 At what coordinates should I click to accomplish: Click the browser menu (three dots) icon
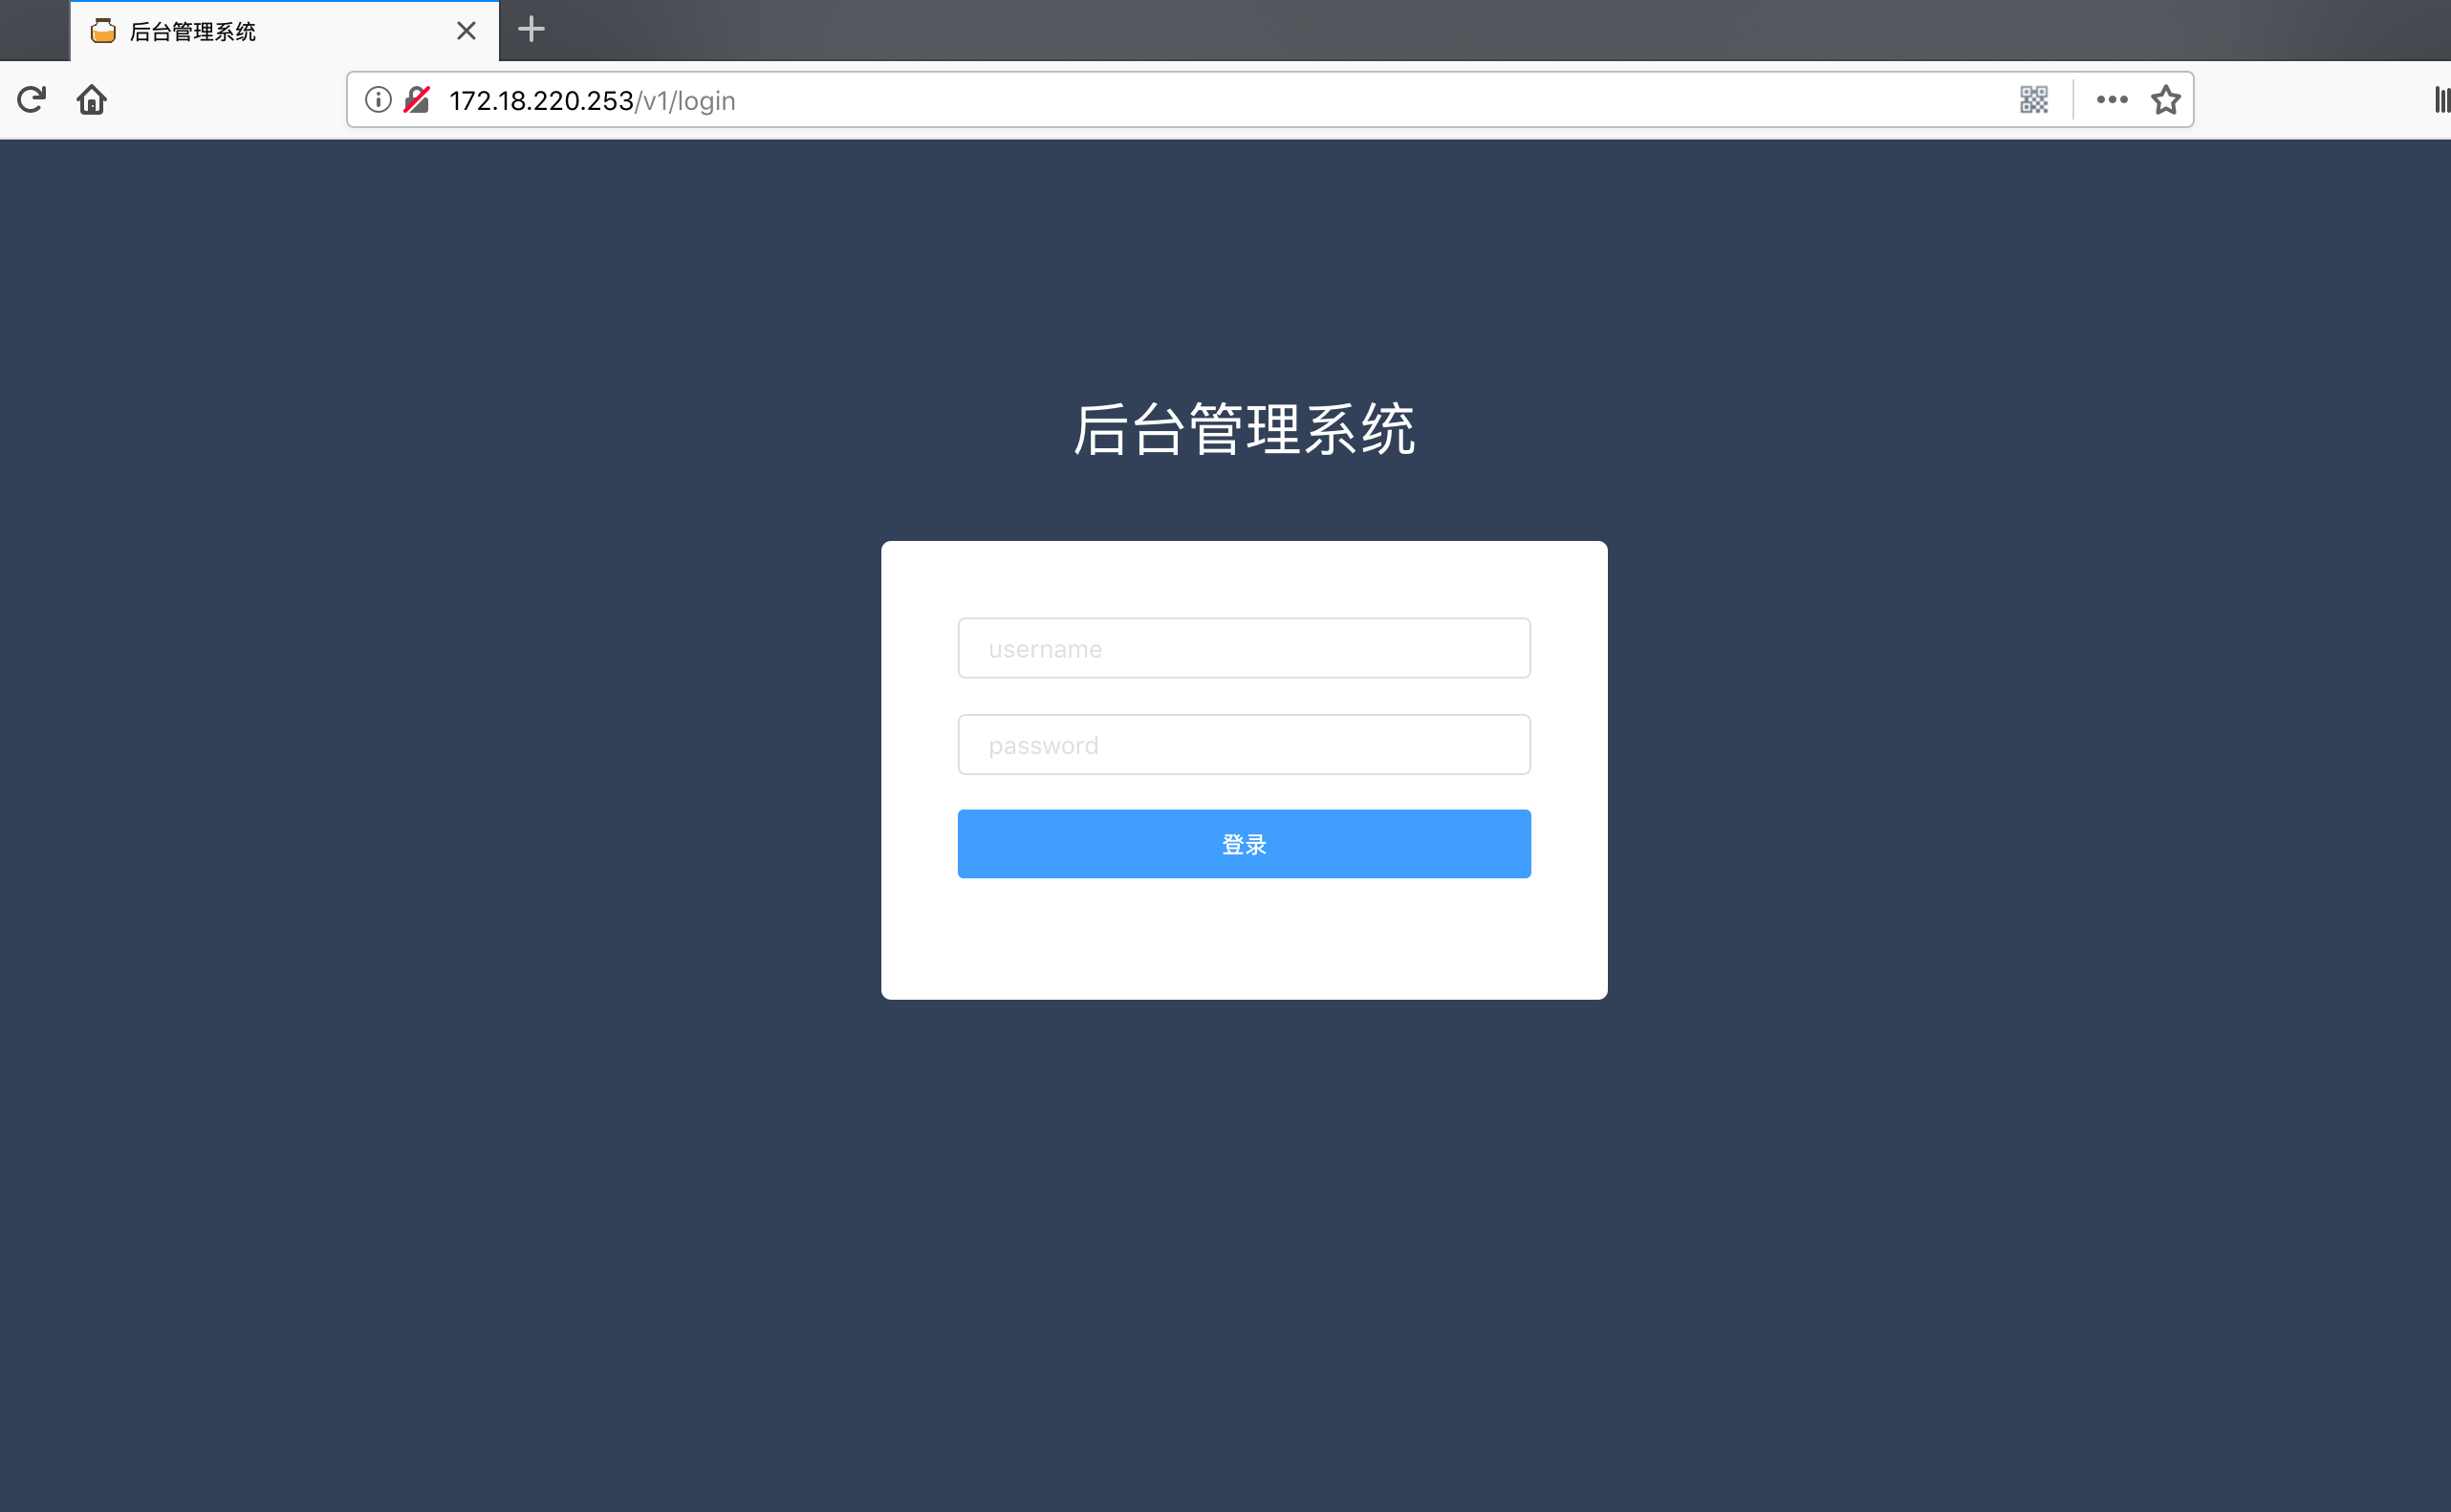[x=2108, y=99]
